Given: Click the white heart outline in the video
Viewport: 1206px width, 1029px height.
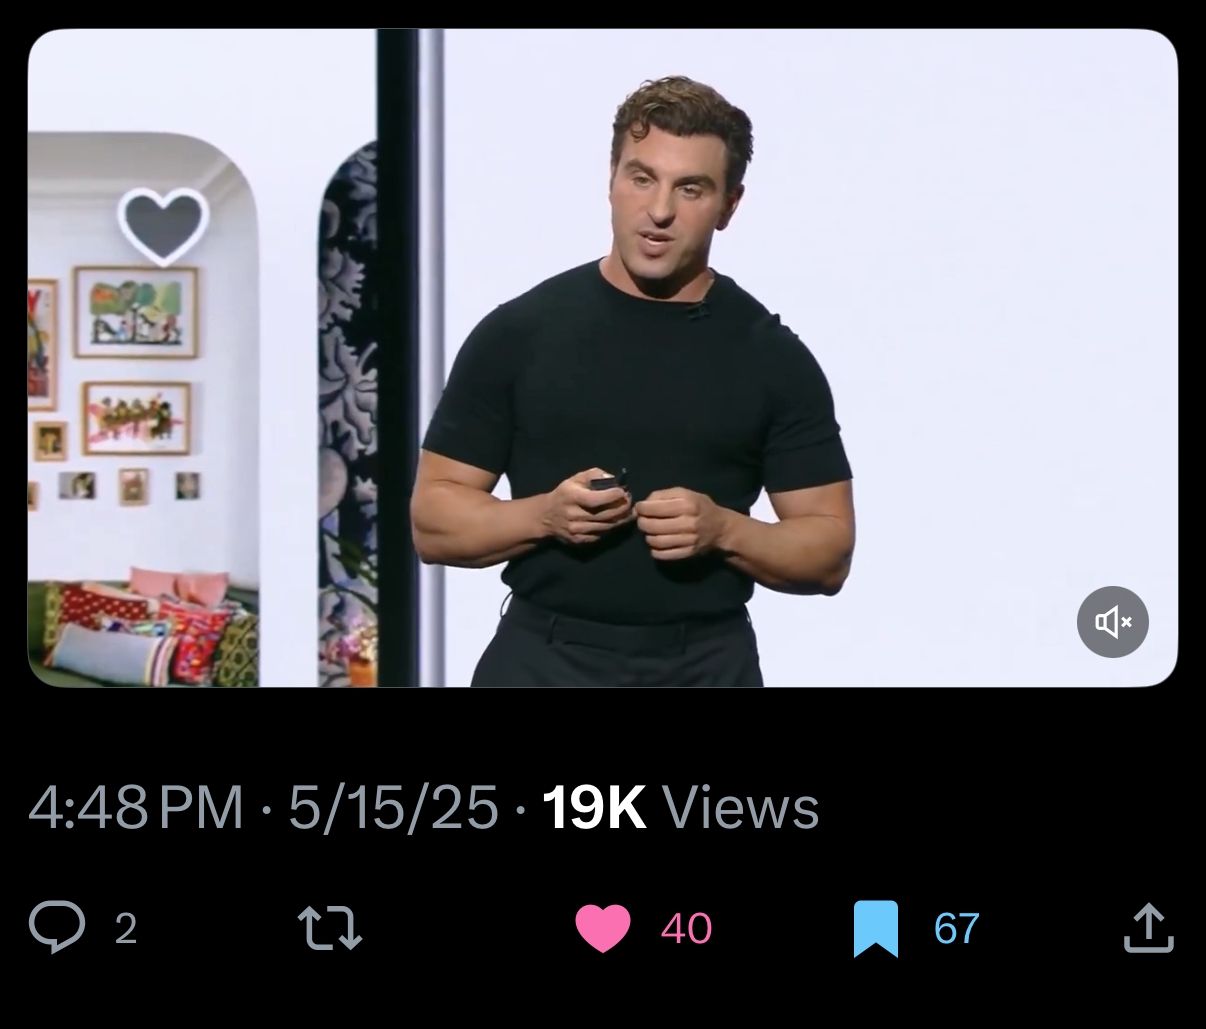Looking at the screenshot, I should [163, 226].
